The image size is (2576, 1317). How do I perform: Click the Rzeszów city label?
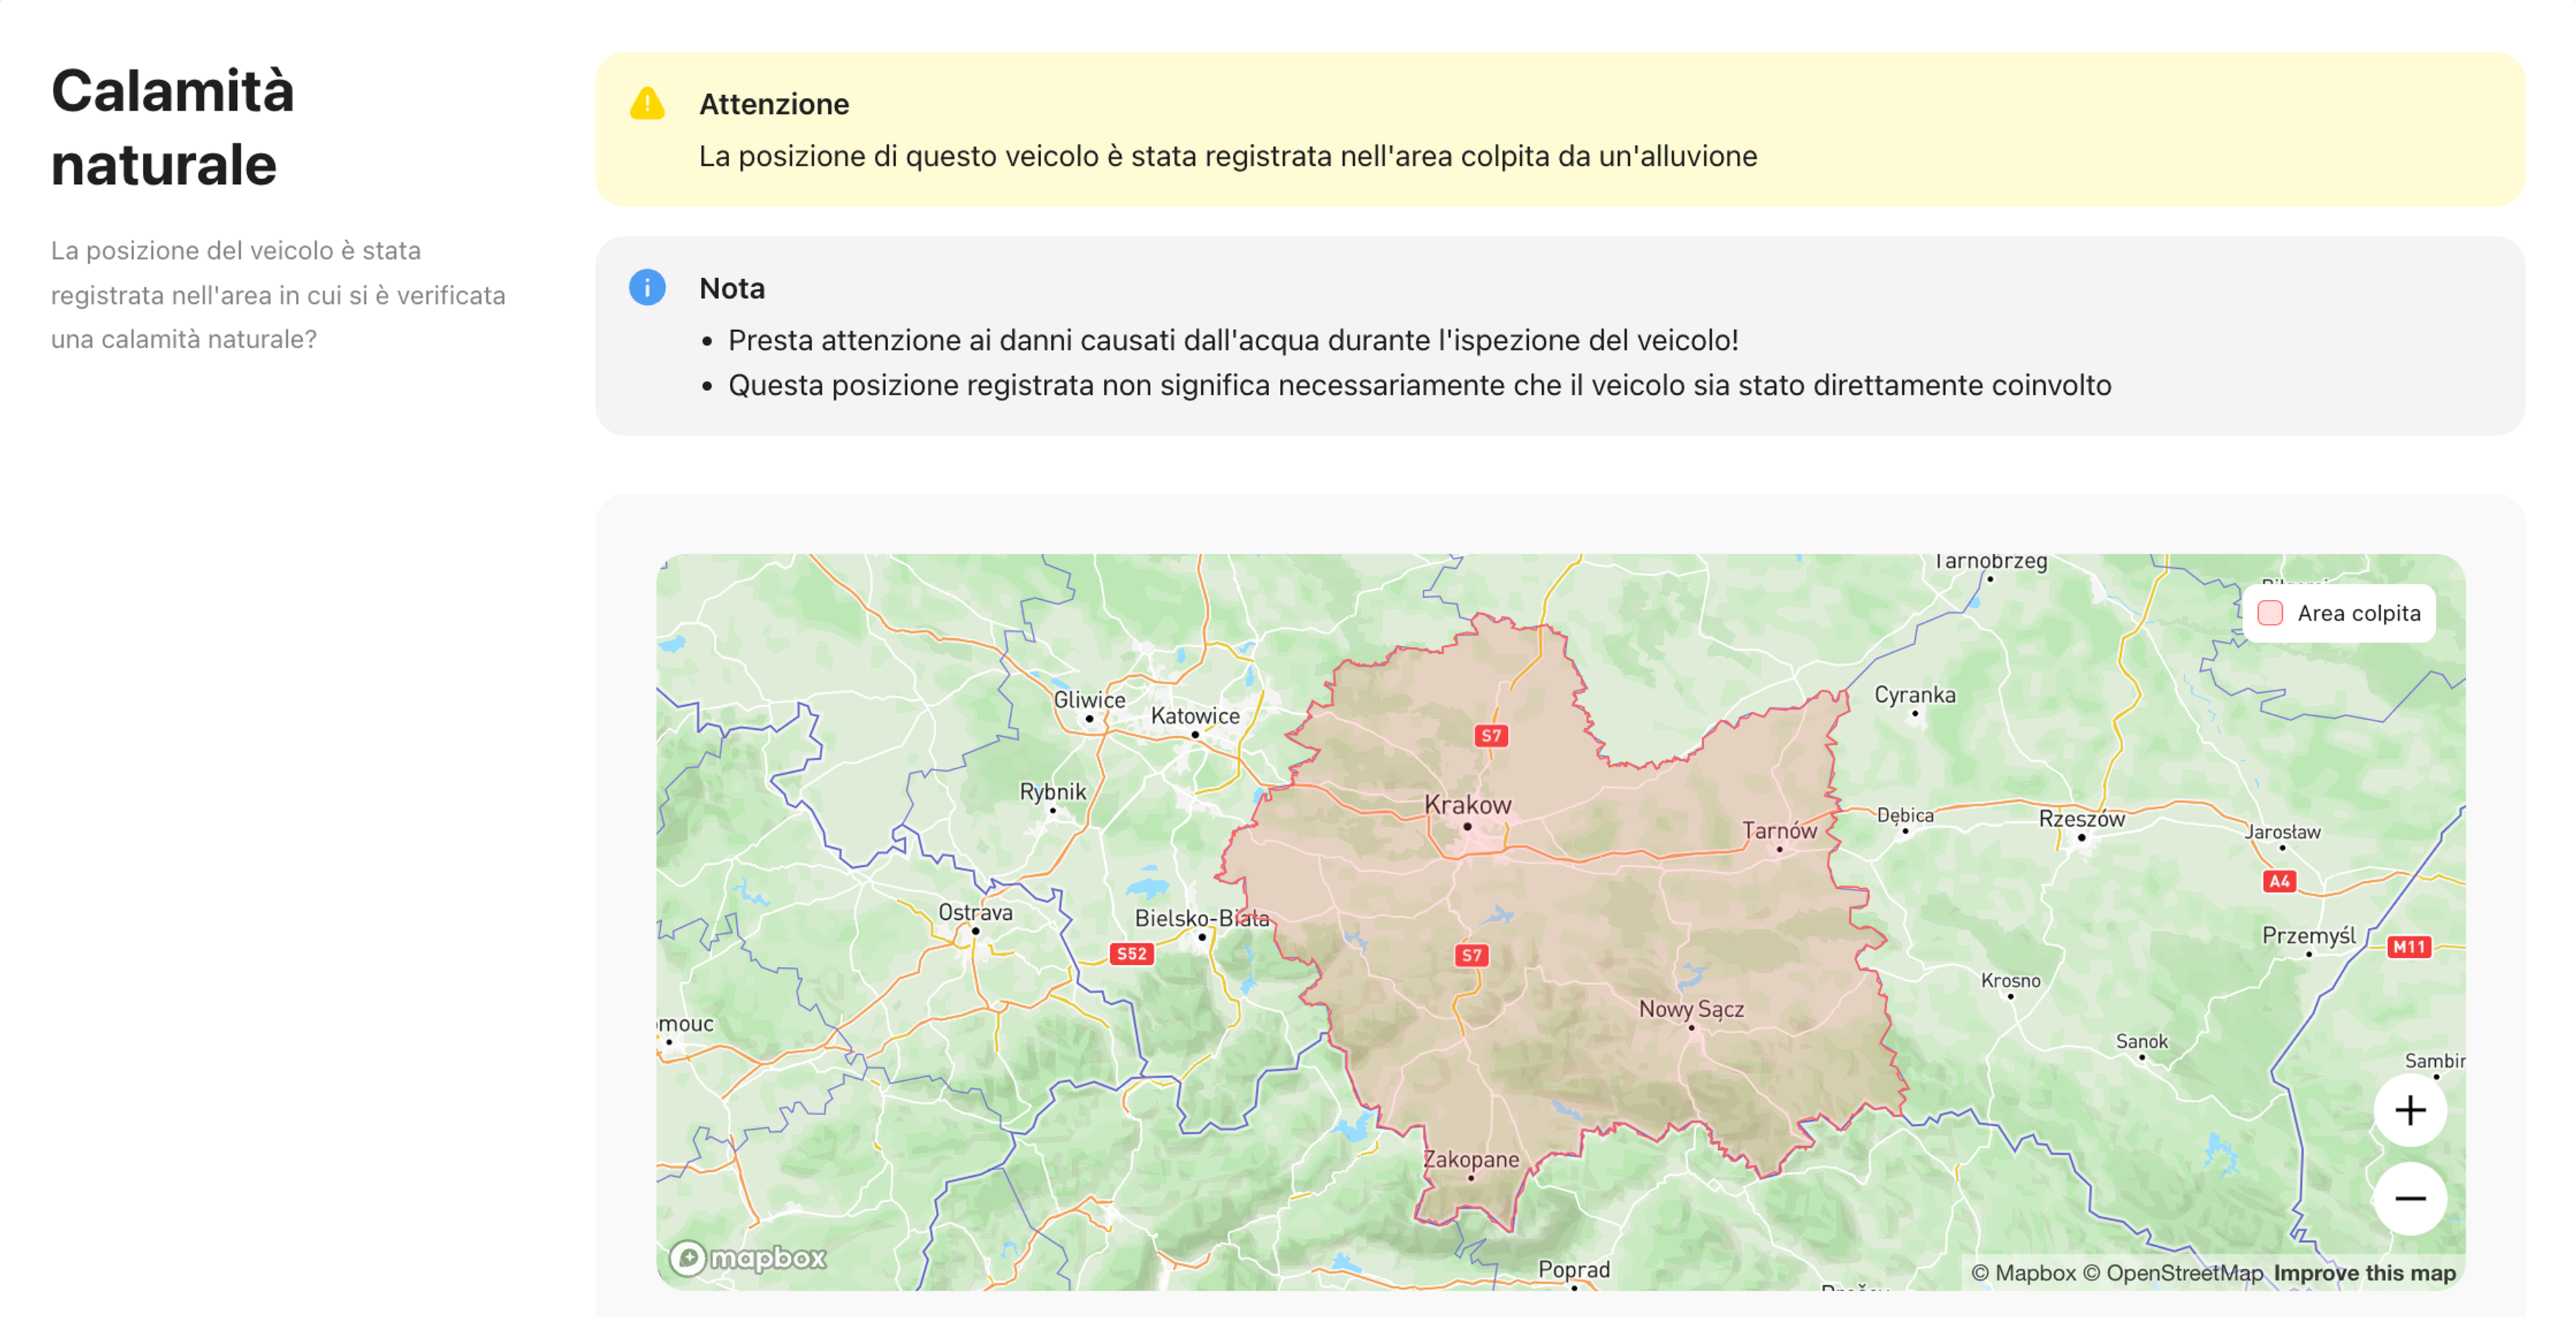pos(2081,819)
